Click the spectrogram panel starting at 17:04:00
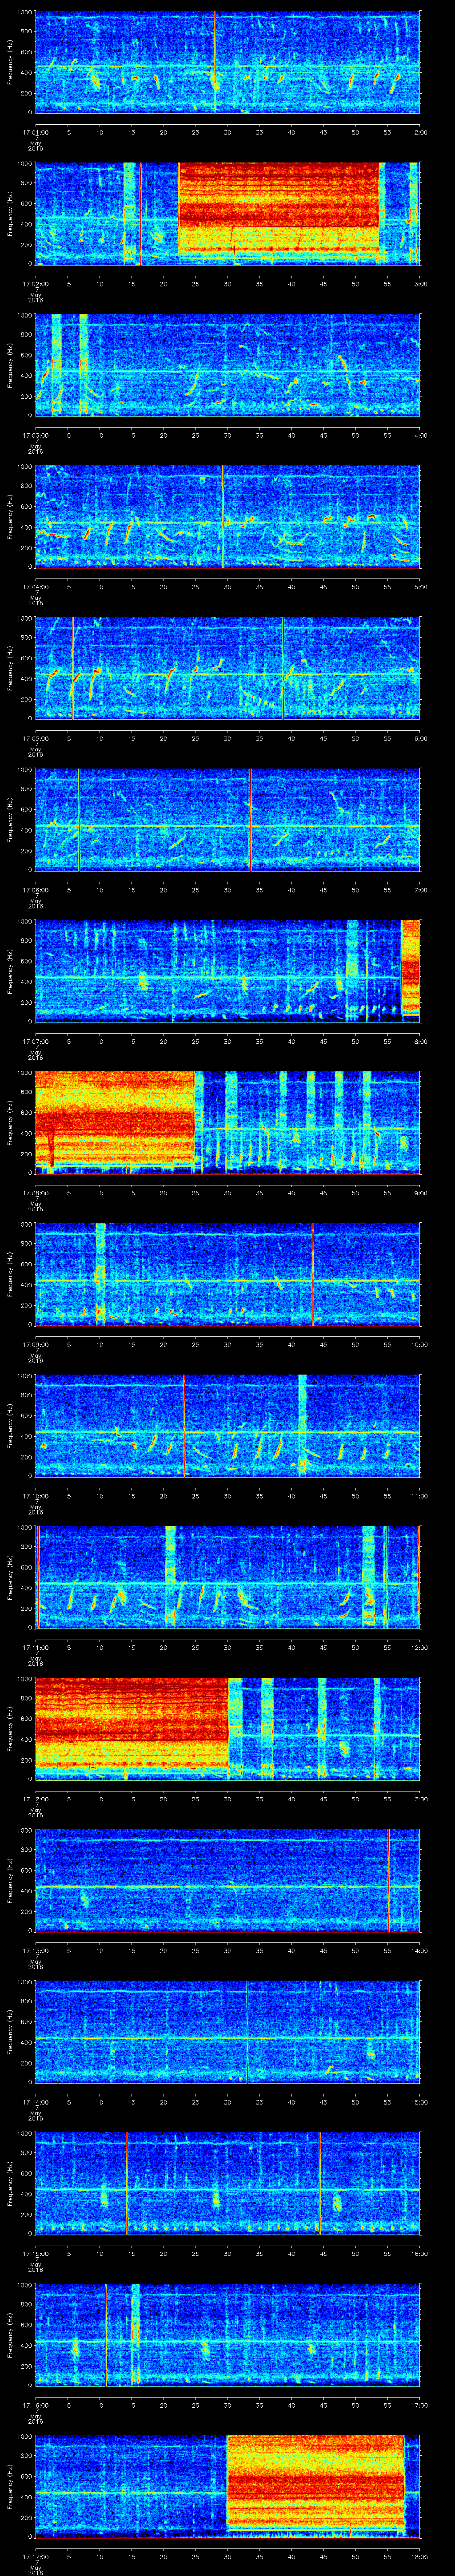 click(227, 517)
